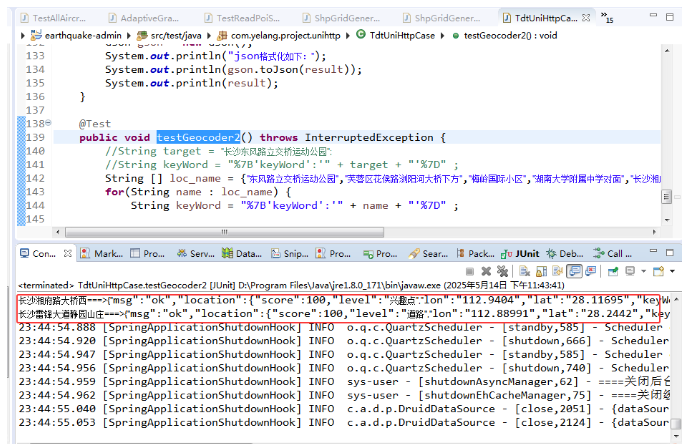Switch to TestAllAircr... editor tab

click(x=53, y=18)
